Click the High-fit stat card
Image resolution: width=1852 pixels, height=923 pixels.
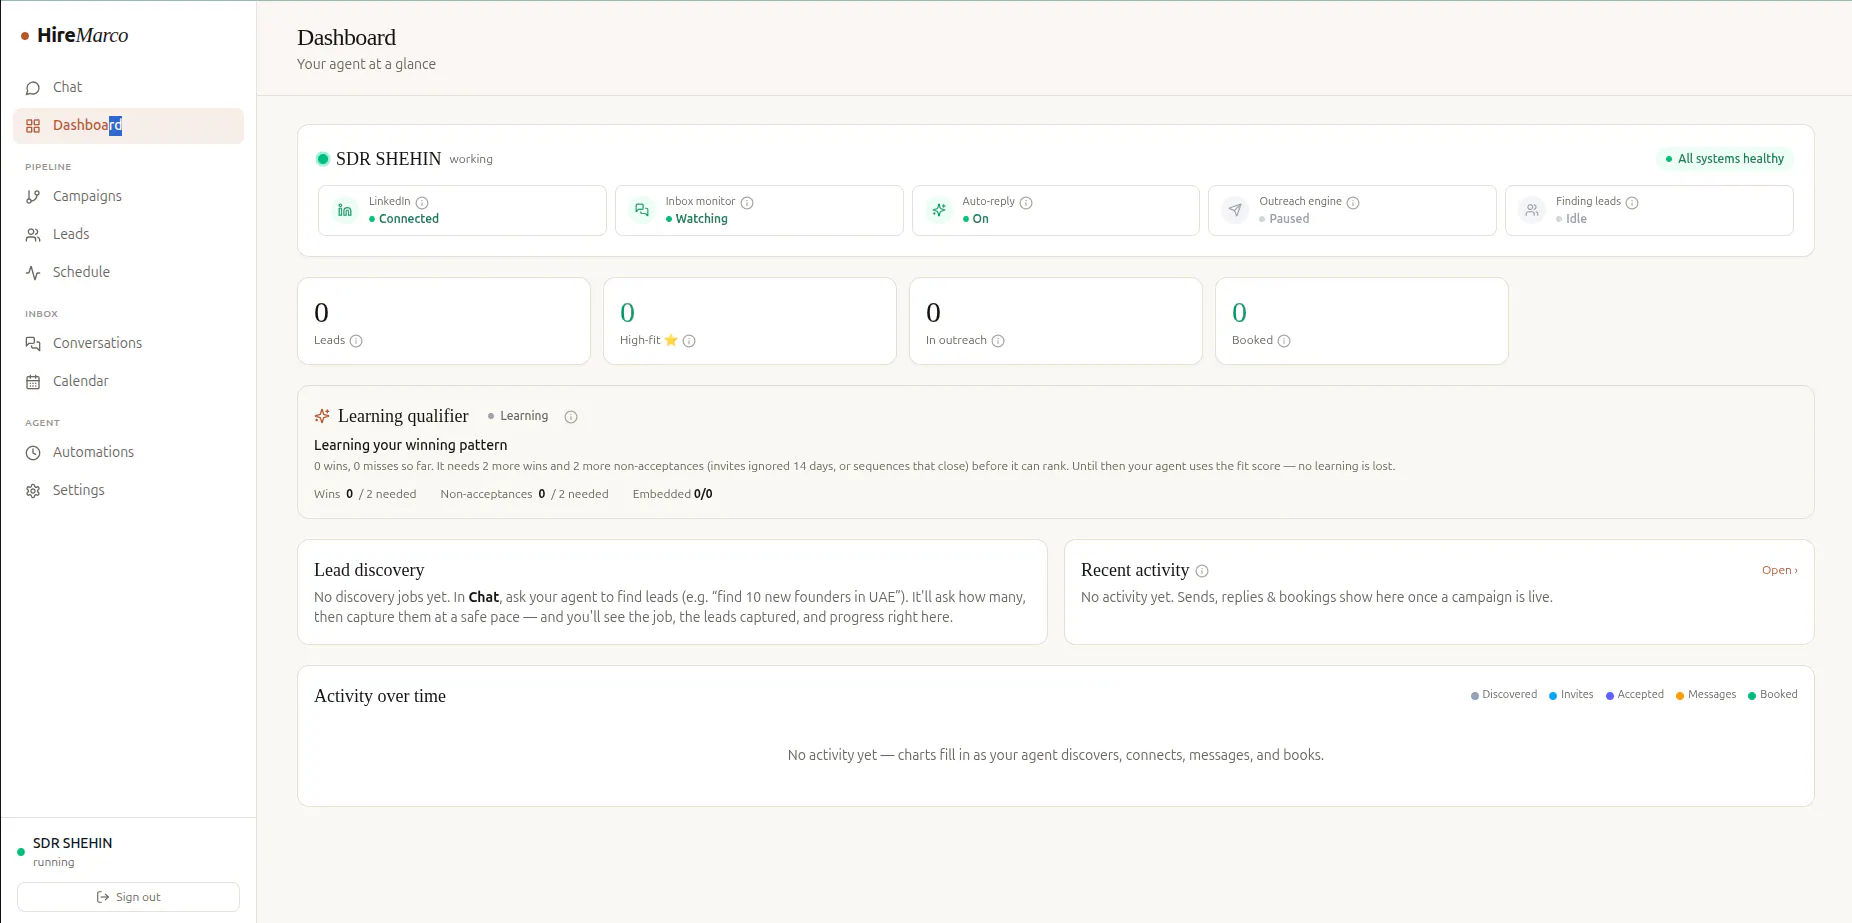click(750, 321)
